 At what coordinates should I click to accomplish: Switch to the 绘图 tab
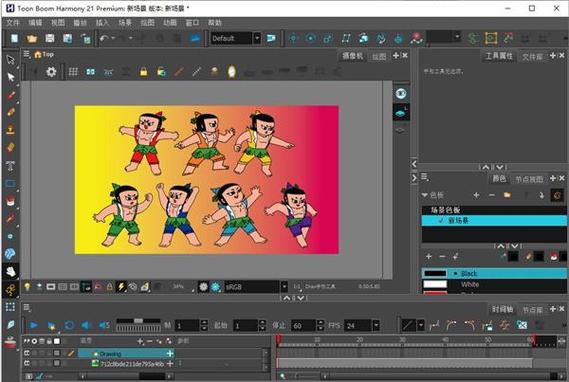coord(379,56)
